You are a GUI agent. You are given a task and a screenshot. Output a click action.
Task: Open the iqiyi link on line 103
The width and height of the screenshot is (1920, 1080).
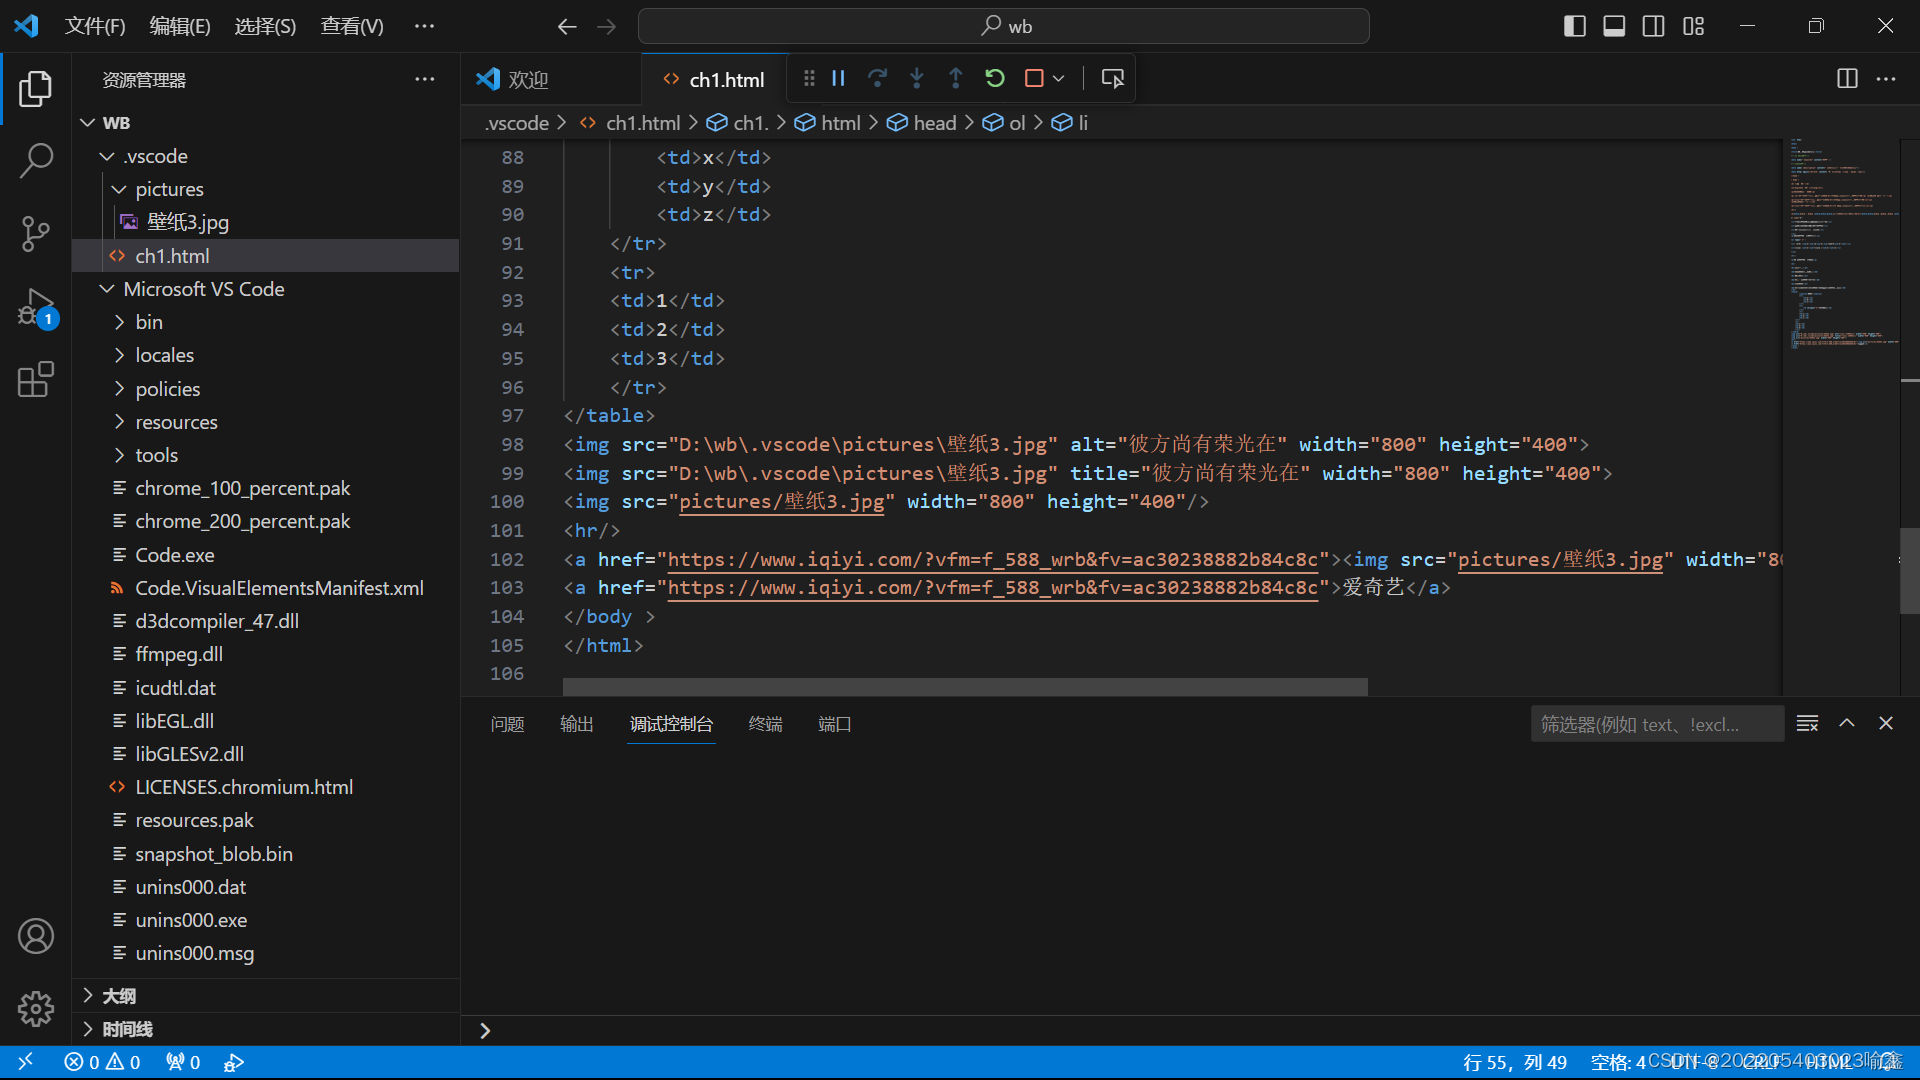[x=992, y=588]
